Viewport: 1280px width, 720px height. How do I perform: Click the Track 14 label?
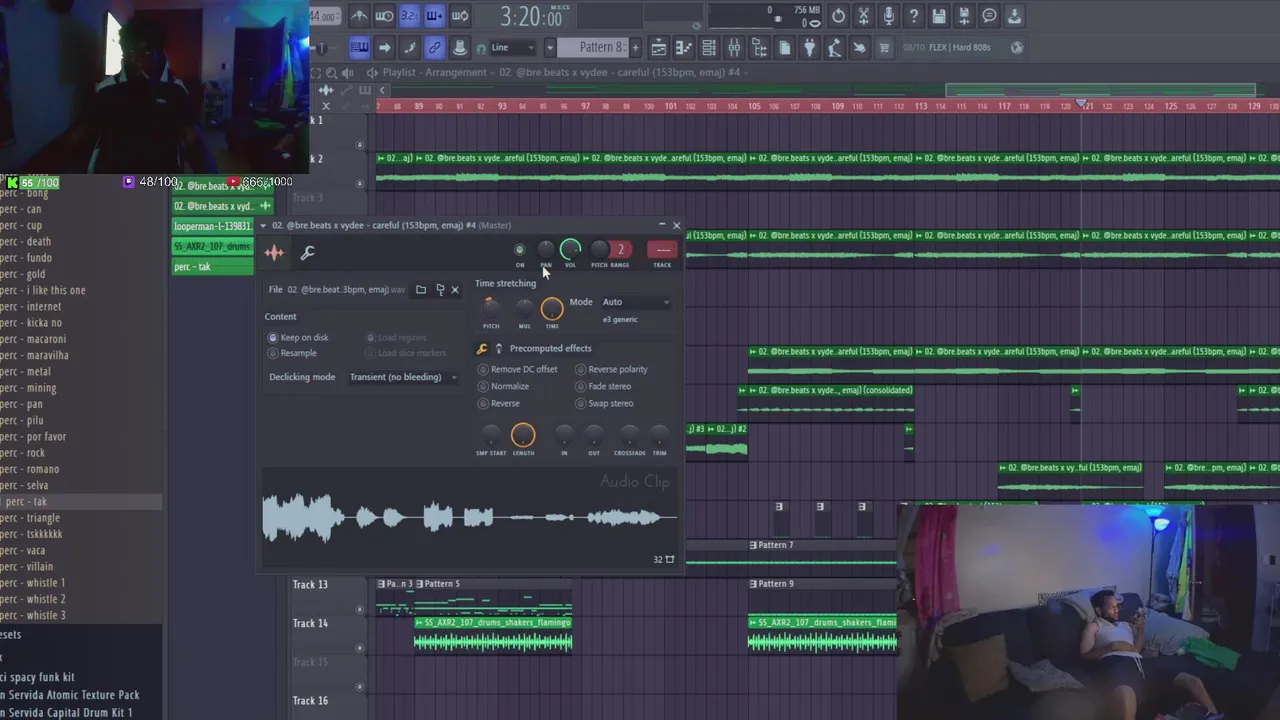[x=310, y=623]
